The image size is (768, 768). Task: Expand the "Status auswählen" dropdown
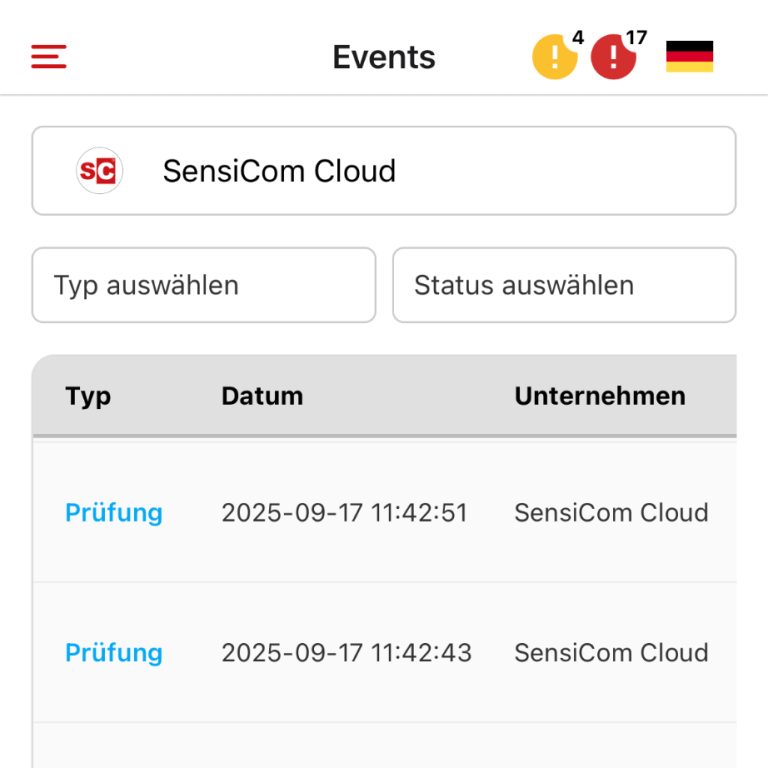[x=564, y=285]
